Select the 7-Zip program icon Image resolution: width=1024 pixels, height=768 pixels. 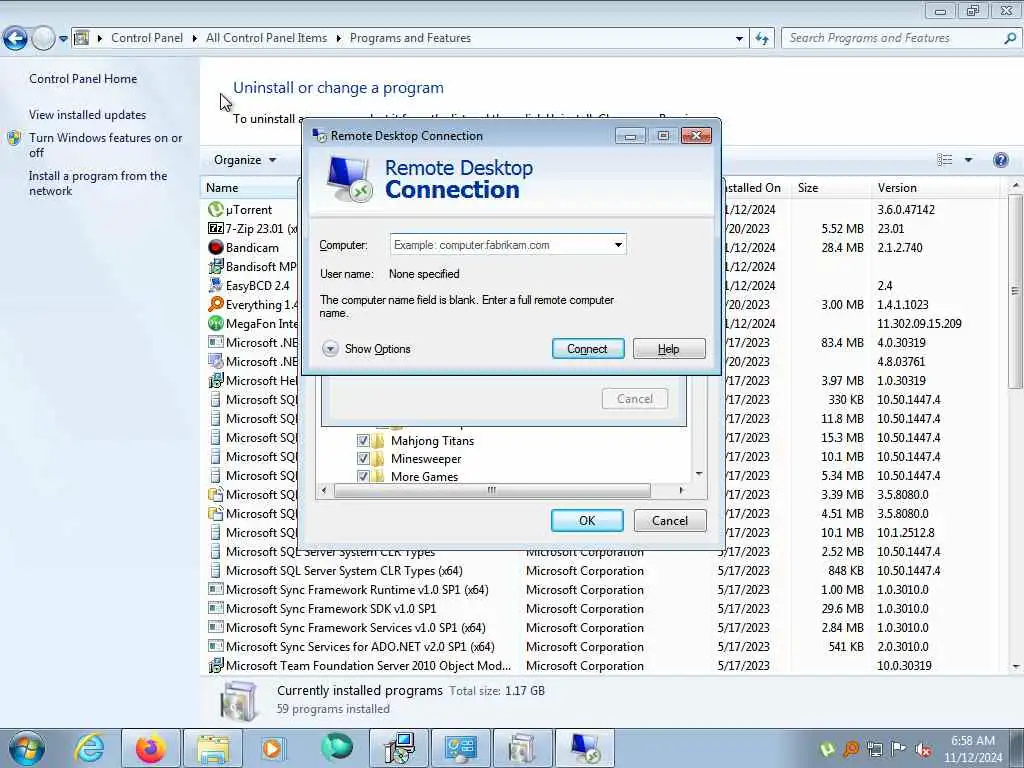[x=216, y=229]
